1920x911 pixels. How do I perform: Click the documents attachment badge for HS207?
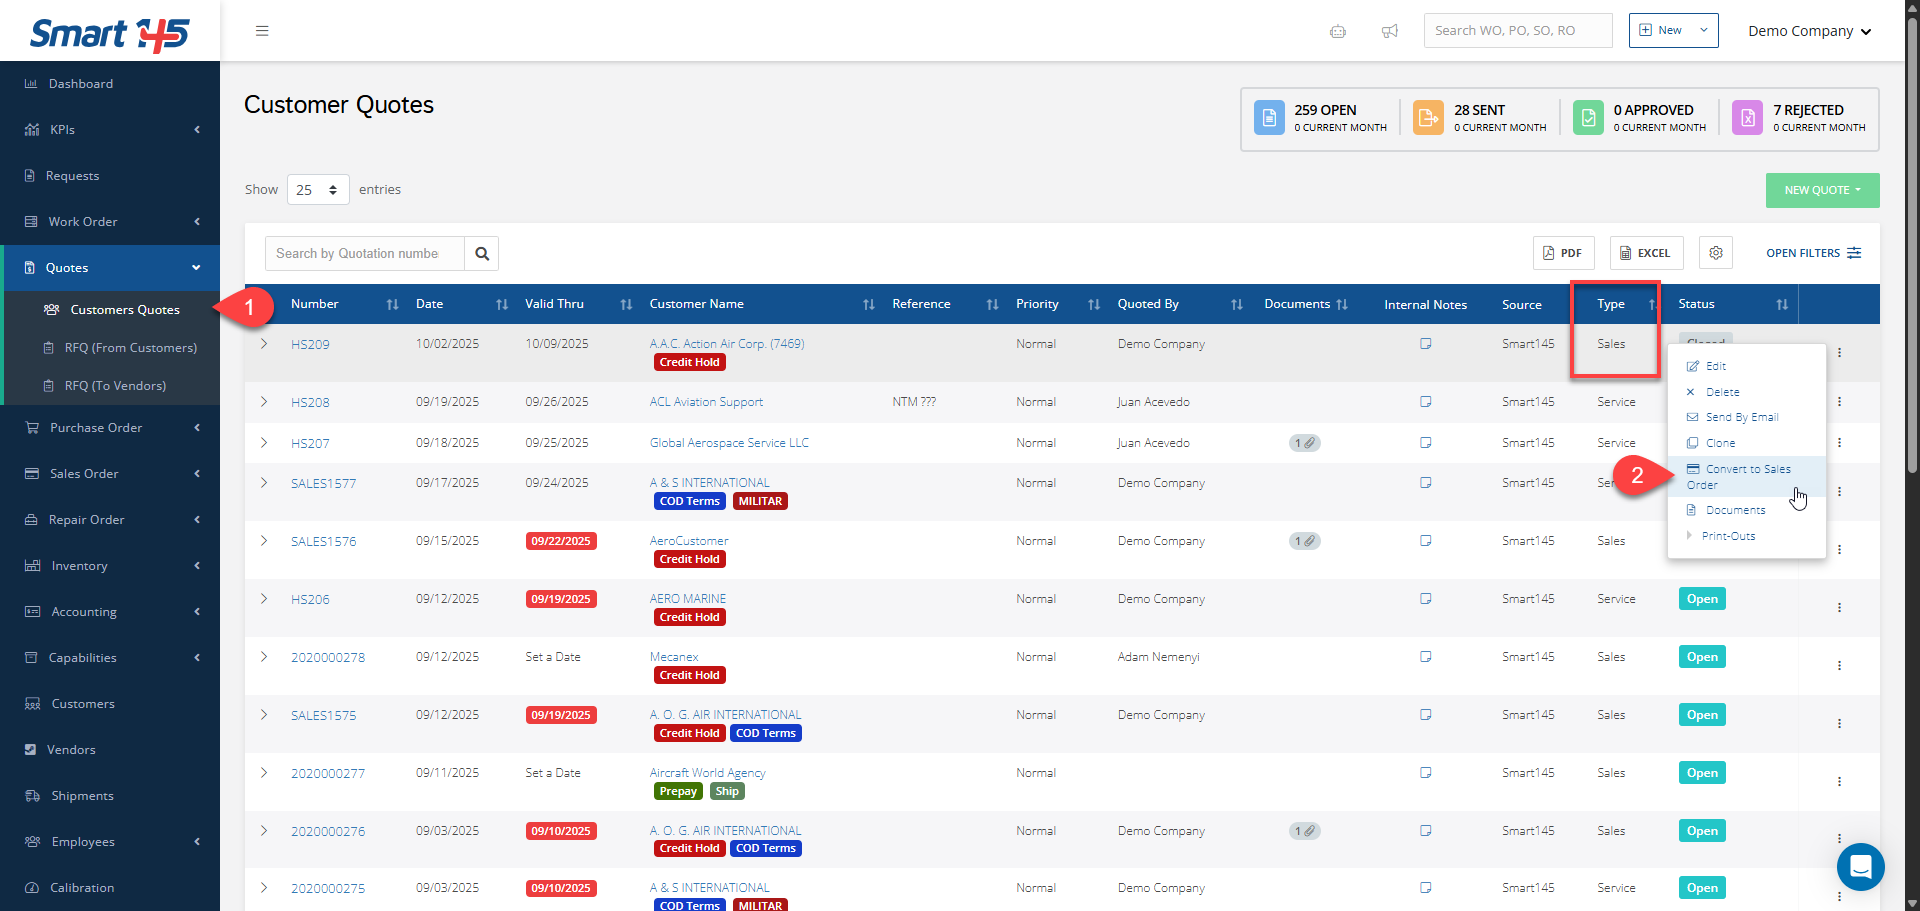[1304, 443]
